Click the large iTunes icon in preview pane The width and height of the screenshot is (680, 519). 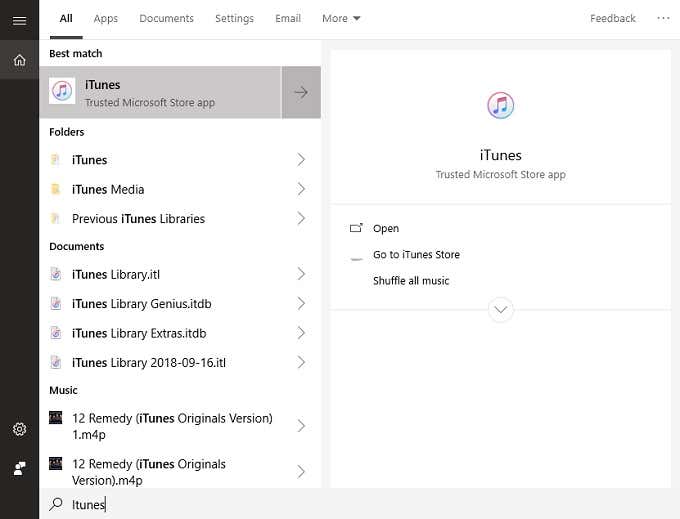501,105
